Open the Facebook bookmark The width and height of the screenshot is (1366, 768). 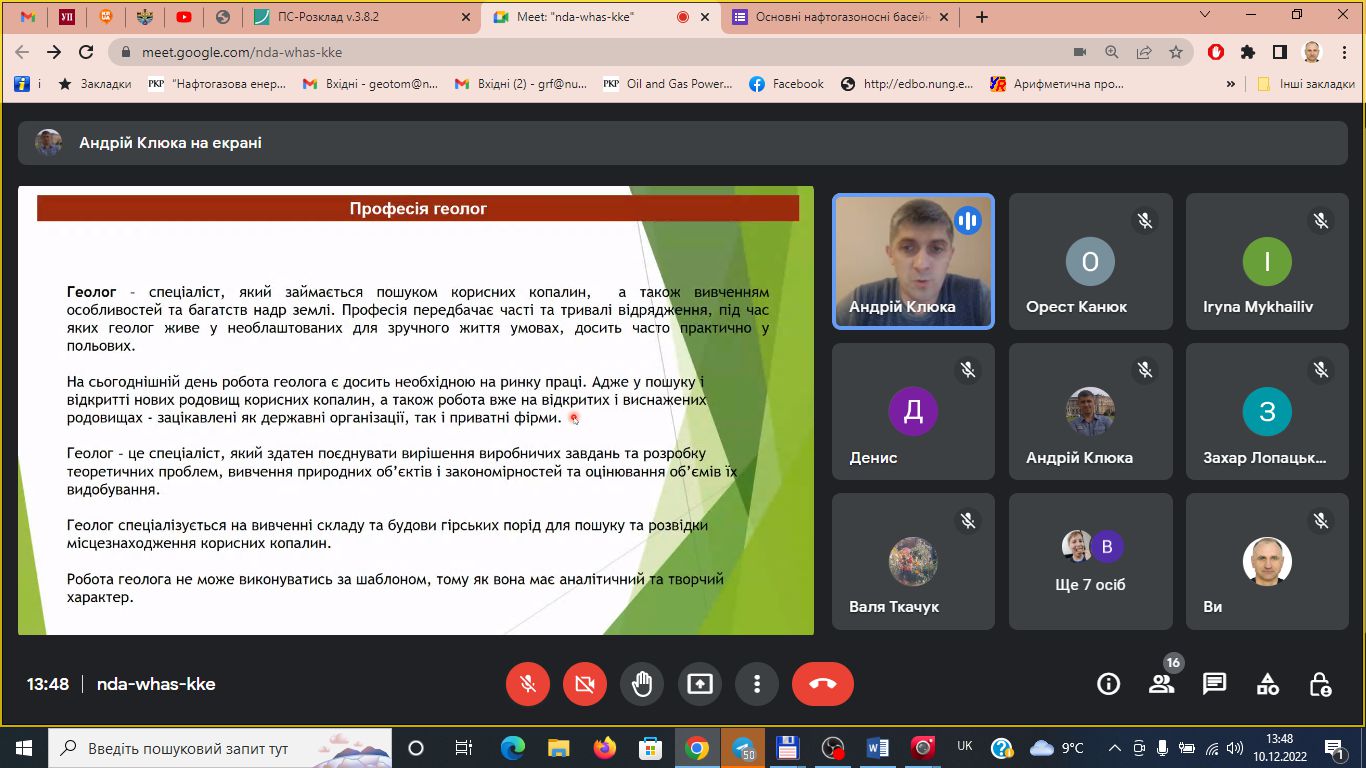click(787, 84)
